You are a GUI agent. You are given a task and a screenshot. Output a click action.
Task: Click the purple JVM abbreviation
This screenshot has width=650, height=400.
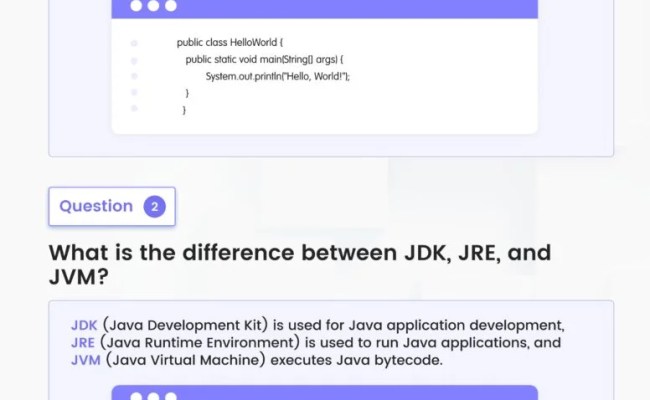[x=86, y=360]
